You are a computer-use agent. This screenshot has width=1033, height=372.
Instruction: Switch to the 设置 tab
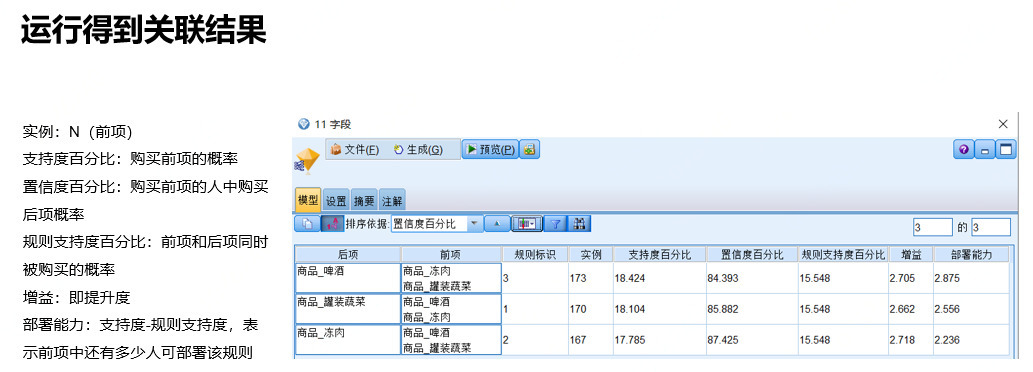(337, 200)
